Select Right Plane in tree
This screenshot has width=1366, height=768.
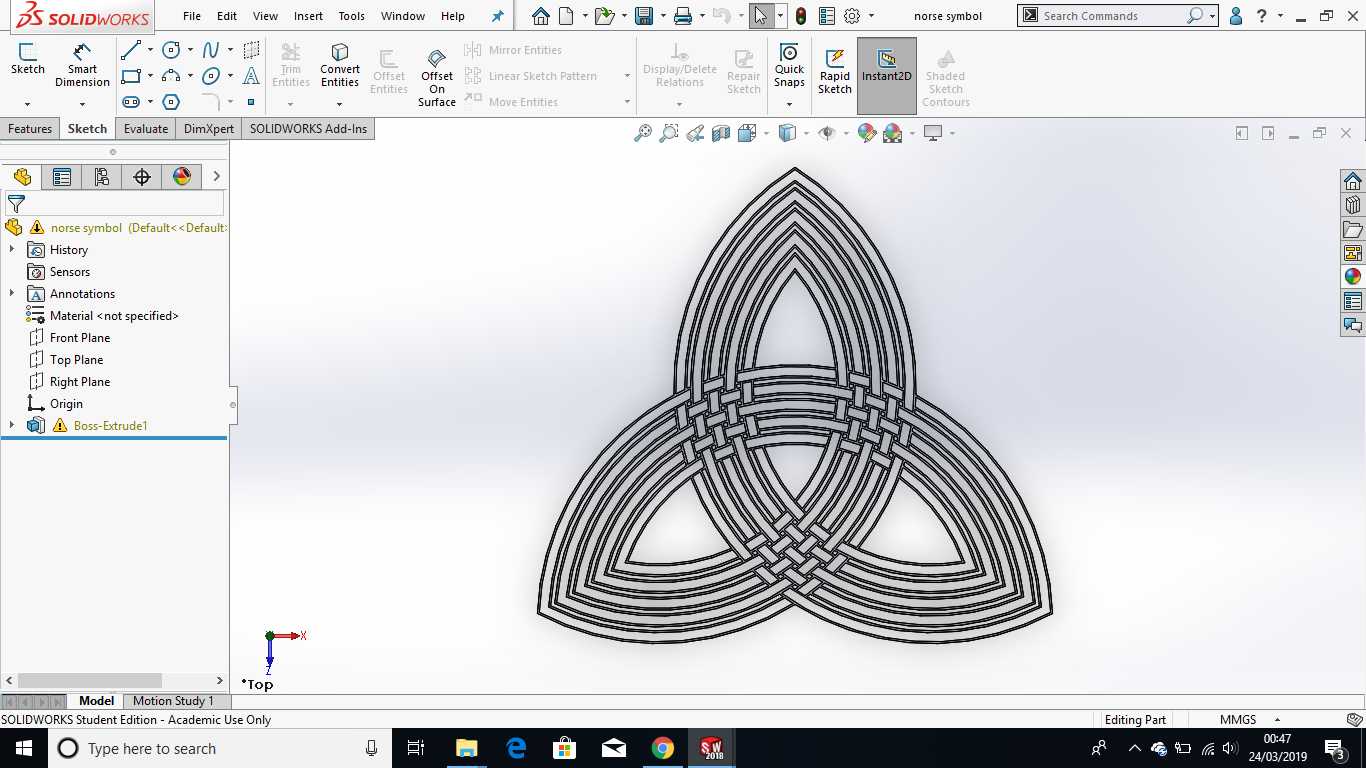(x=79, y=382)
